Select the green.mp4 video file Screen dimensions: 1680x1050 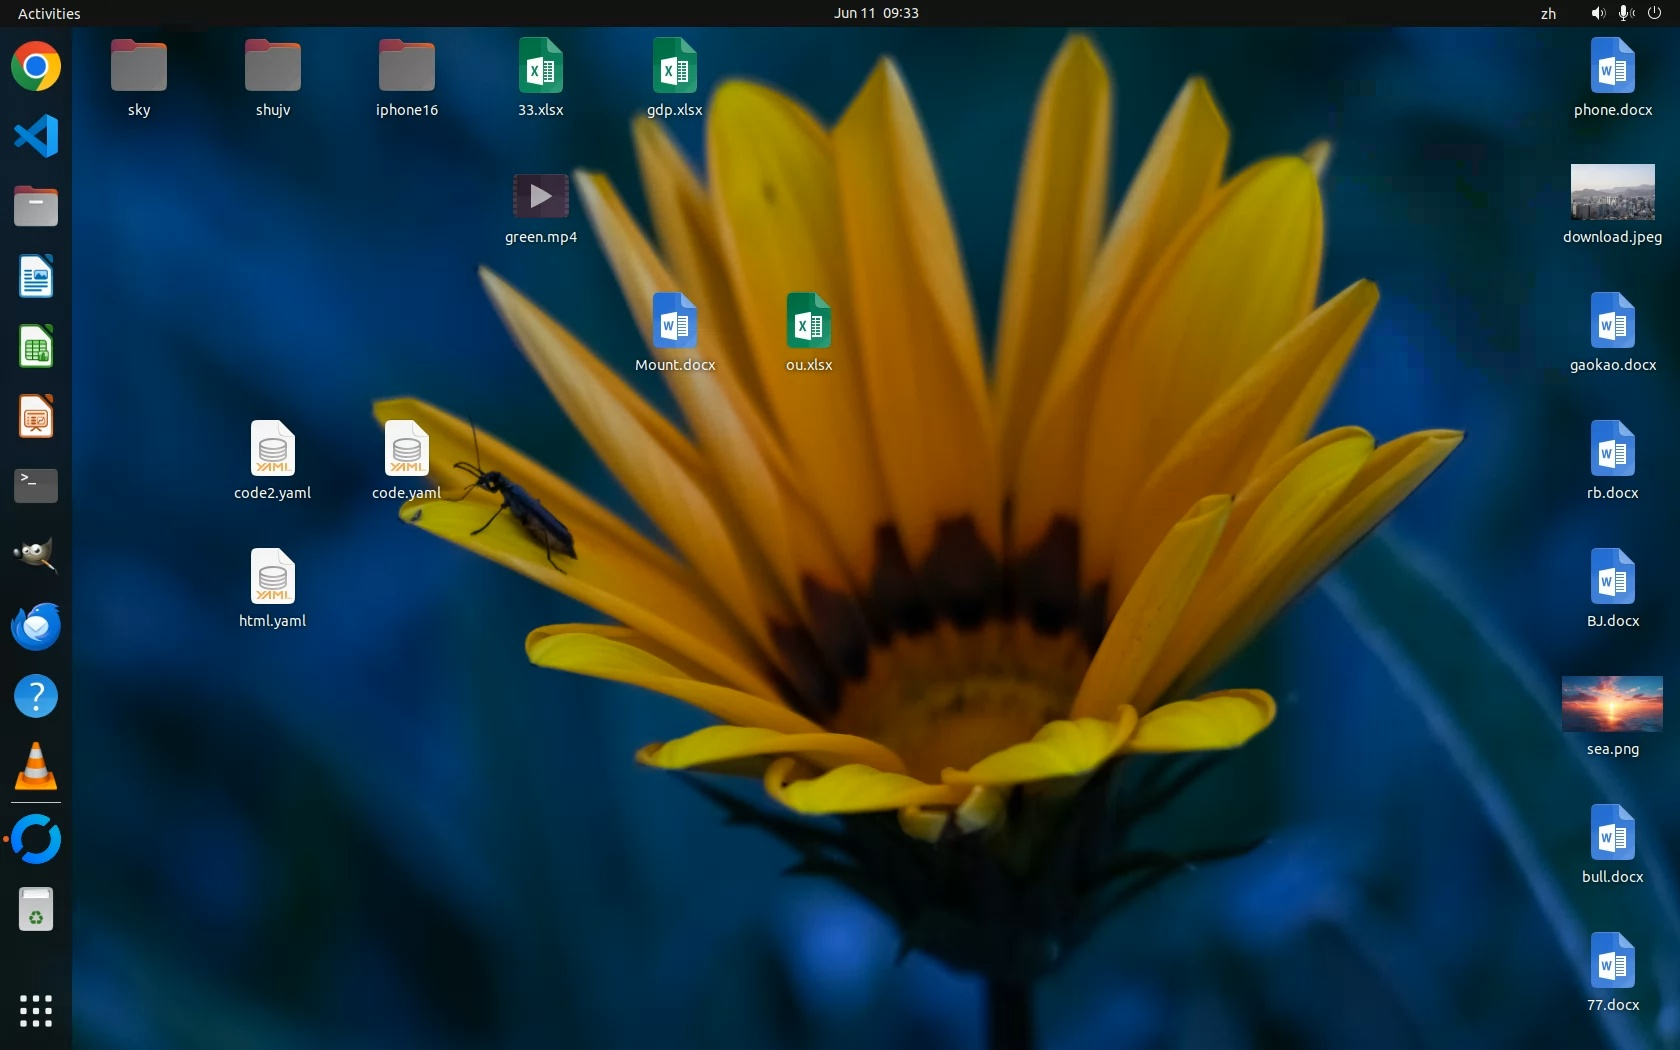click(540, 196)
